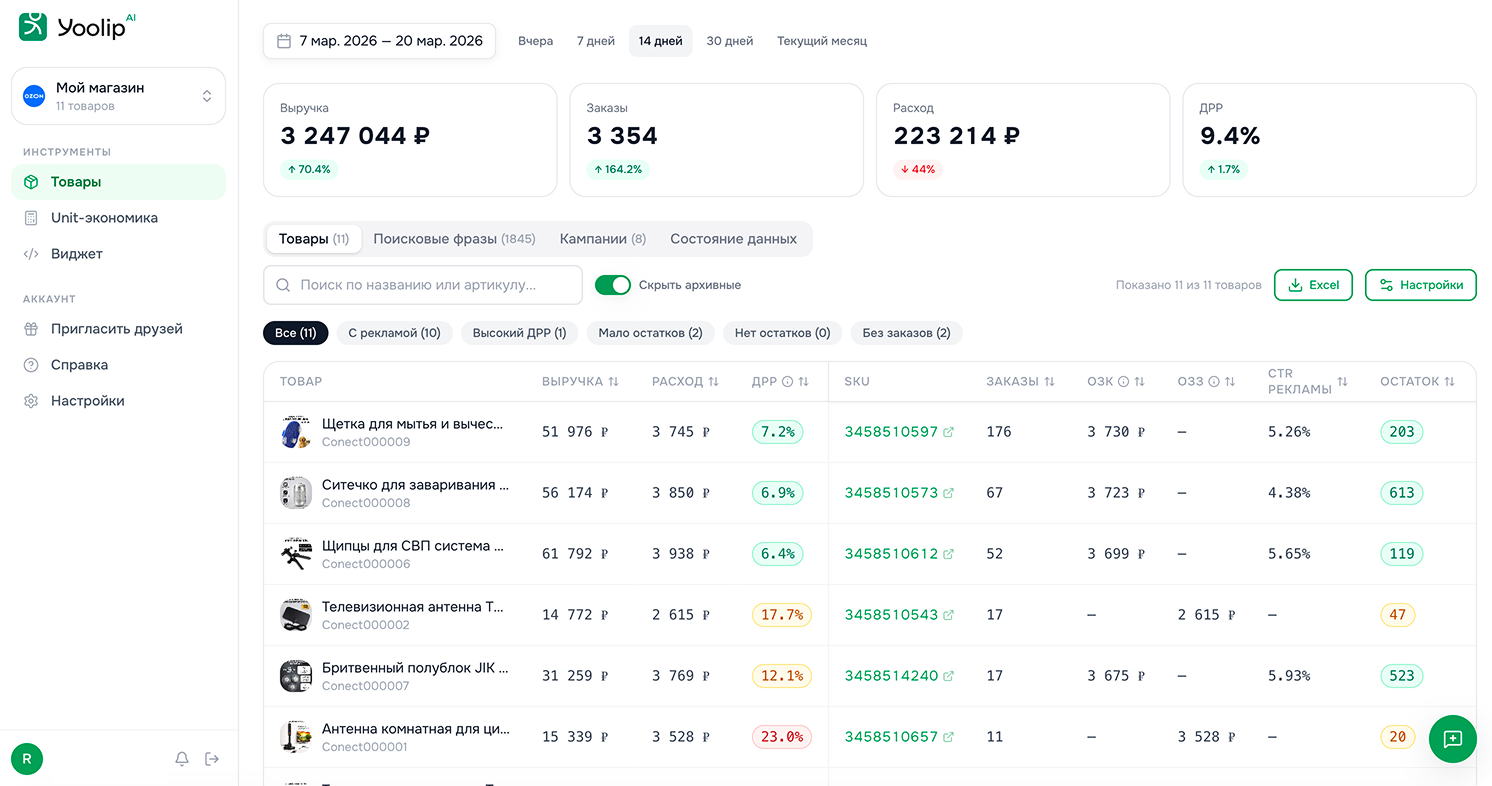1492x786 pixels.
Task: Open Unit-экономика in the sidebar
Action: point(104,218)
